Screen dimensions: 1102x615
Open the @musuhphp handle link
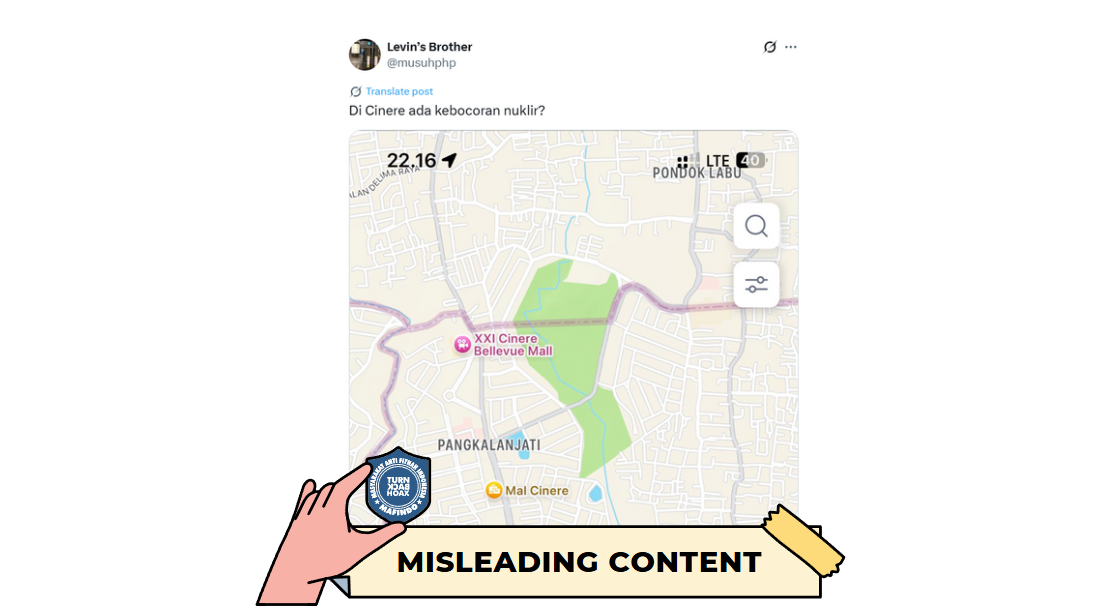click(x=421, y=63)
